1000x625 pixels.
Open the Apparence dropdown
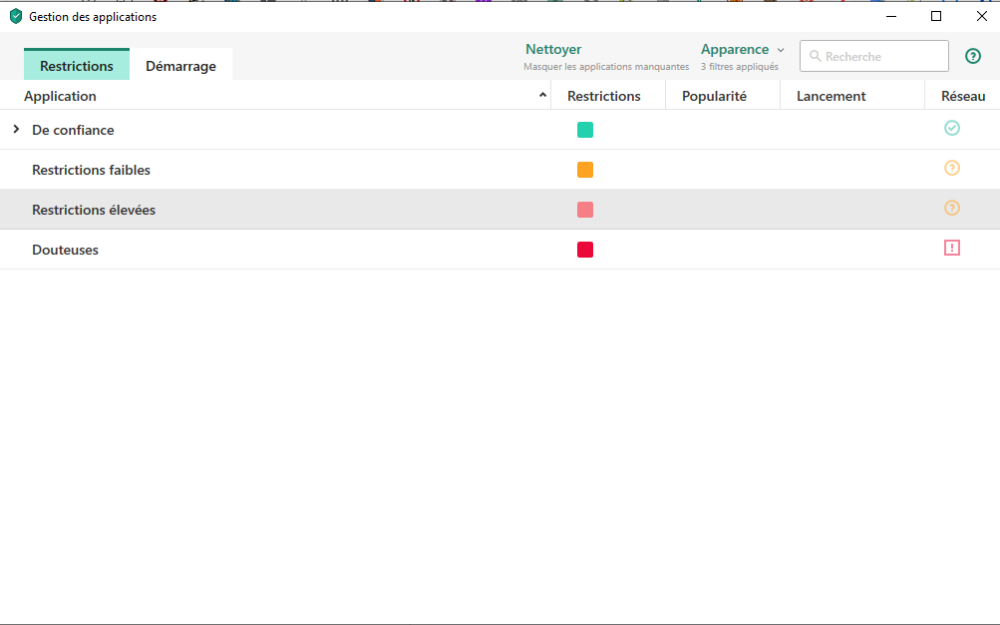click(x=742, y=49)
